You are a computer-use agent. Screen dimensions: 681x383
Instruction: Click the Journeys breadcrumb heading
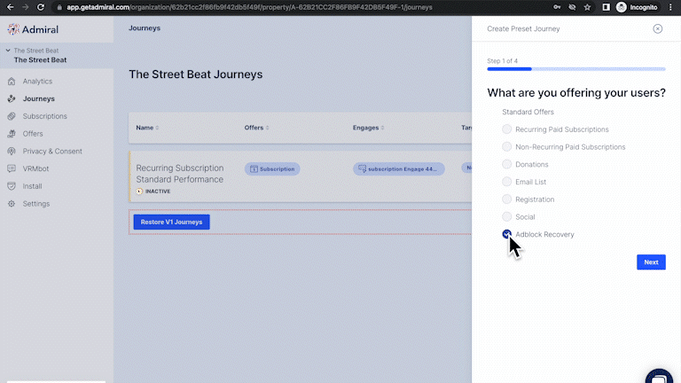[144, 28]
